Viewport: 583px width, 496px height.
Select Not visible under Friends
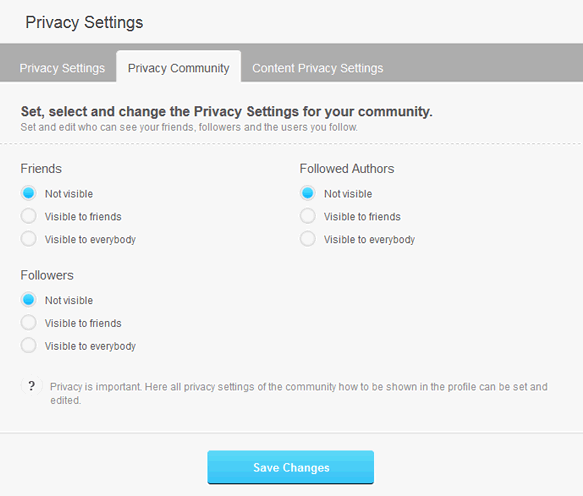29,193
